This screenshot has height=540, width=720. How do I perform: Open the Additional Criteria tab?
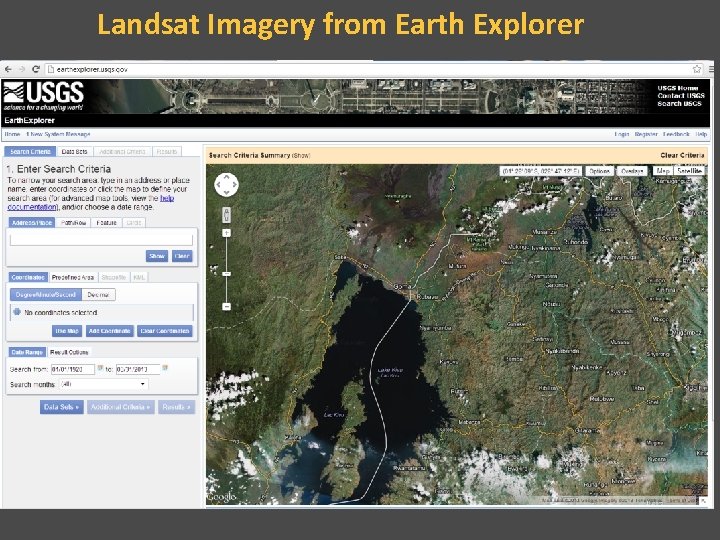122,152
